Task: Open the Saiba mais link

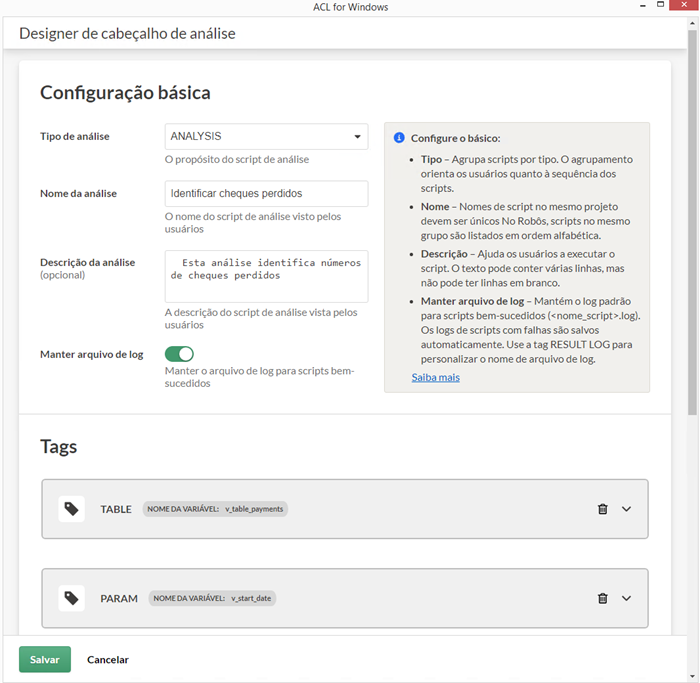Action: click(435, 377)
